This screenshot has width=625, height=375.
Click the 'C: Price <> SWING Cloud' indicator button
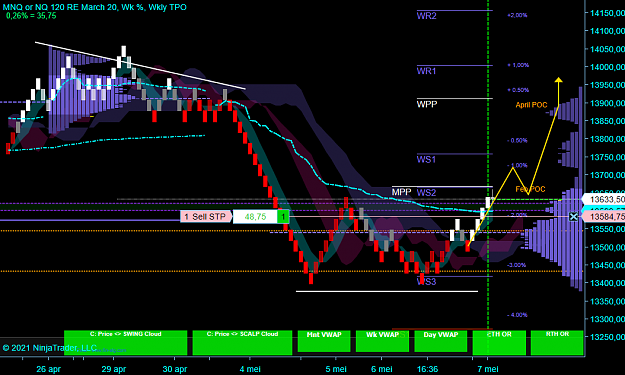coord(125,342)
